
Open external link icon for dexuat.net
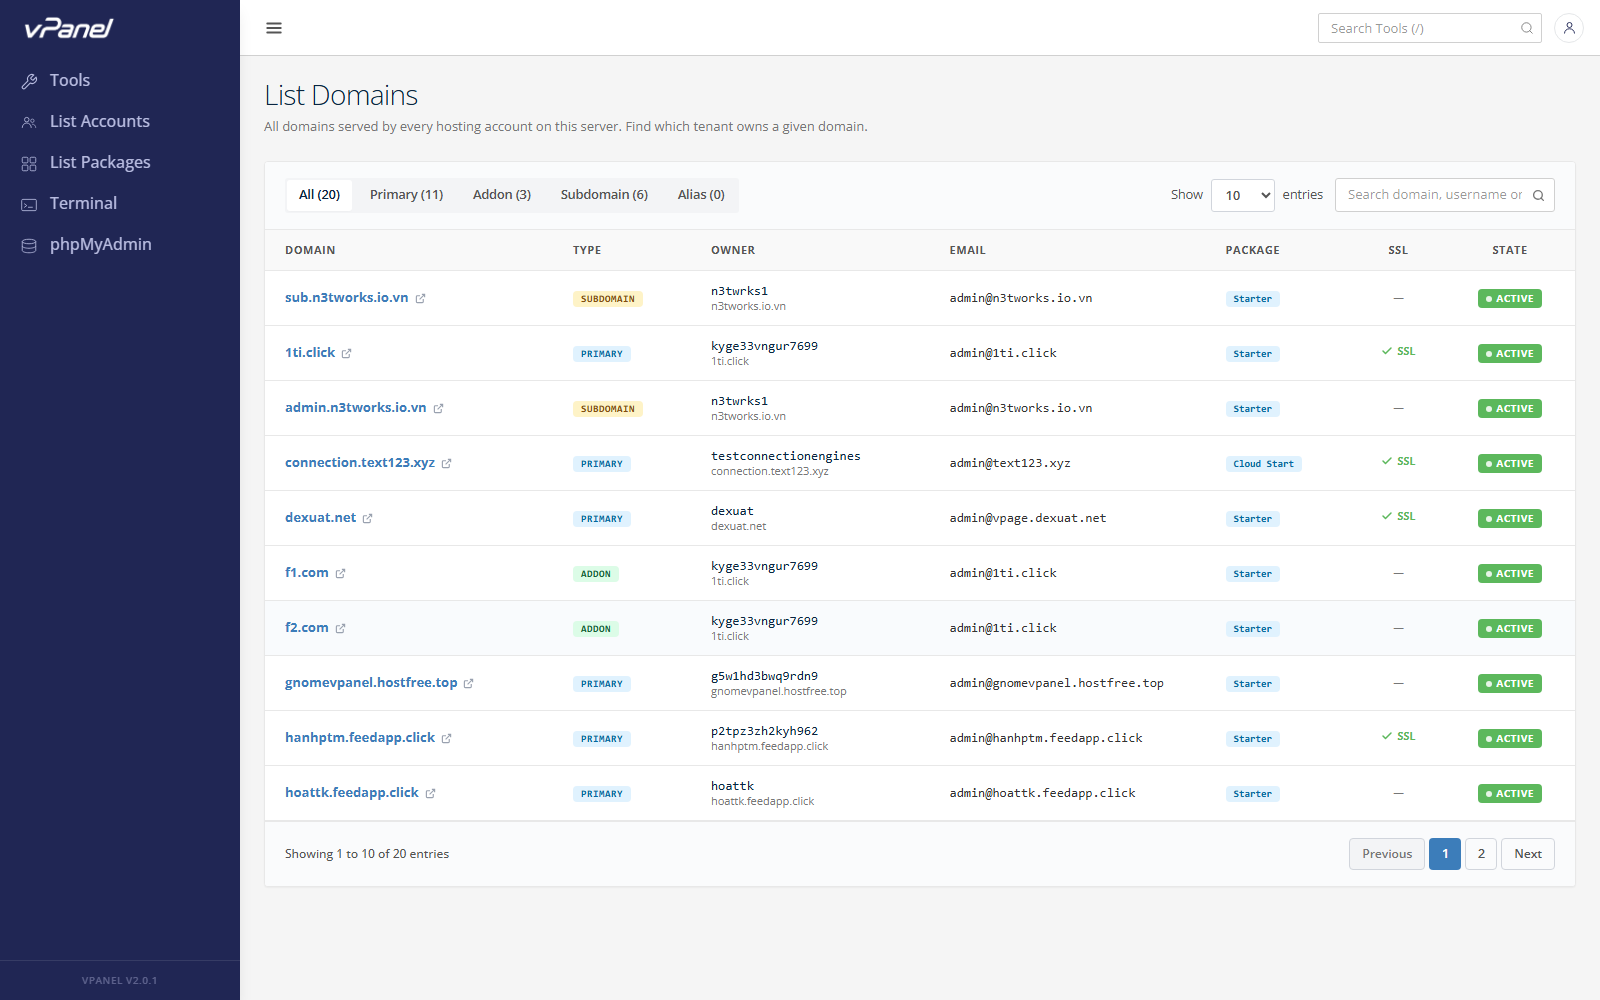pos(368,518)
